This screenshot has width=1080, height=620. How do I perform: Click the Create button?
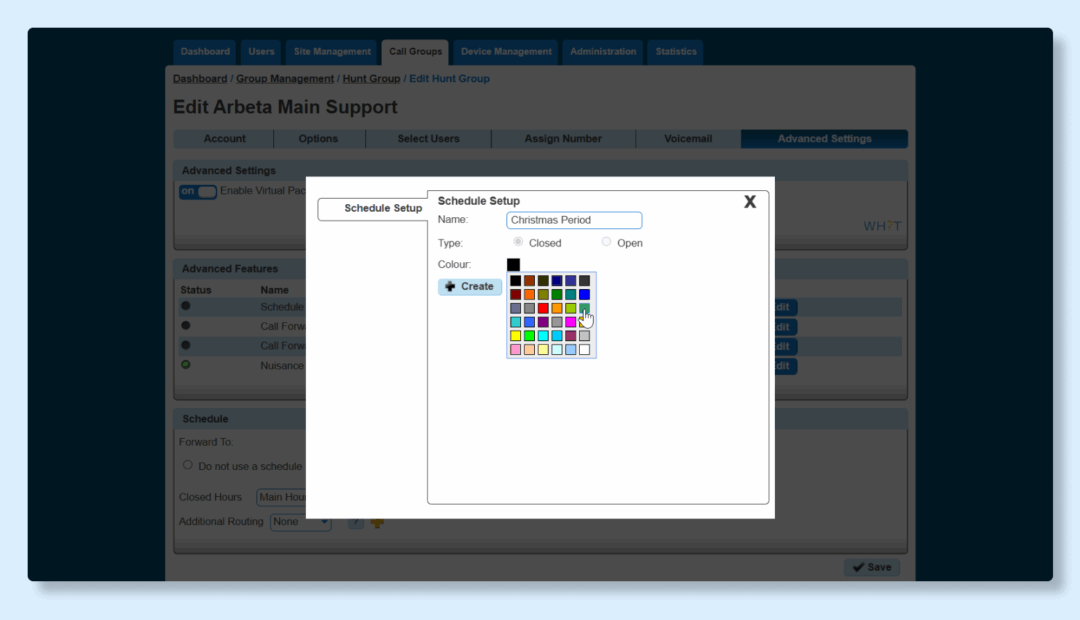tap(470, 287)
